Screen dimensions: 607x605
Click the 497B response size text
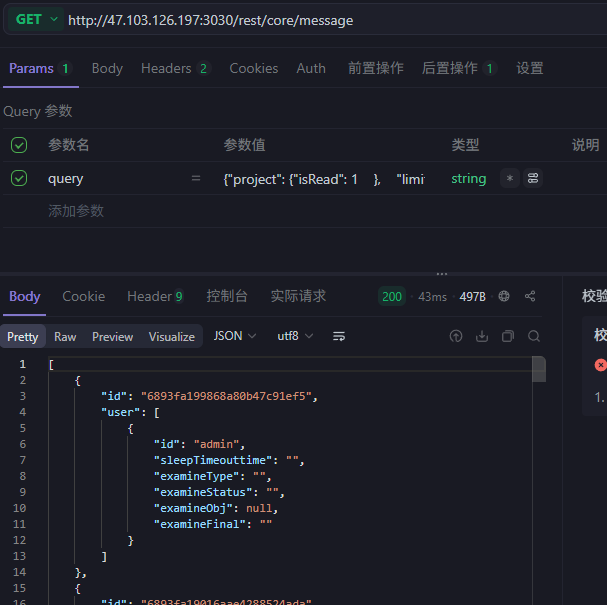472,297
